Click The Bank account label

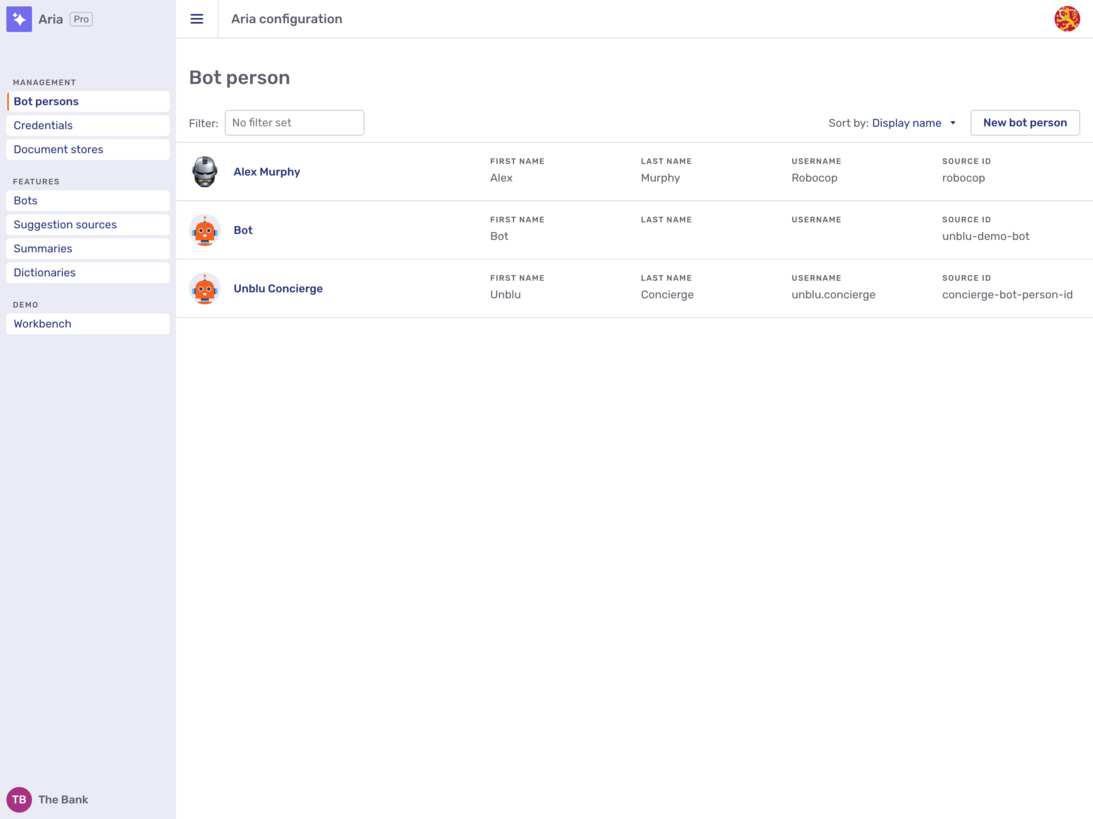point(63,799)
